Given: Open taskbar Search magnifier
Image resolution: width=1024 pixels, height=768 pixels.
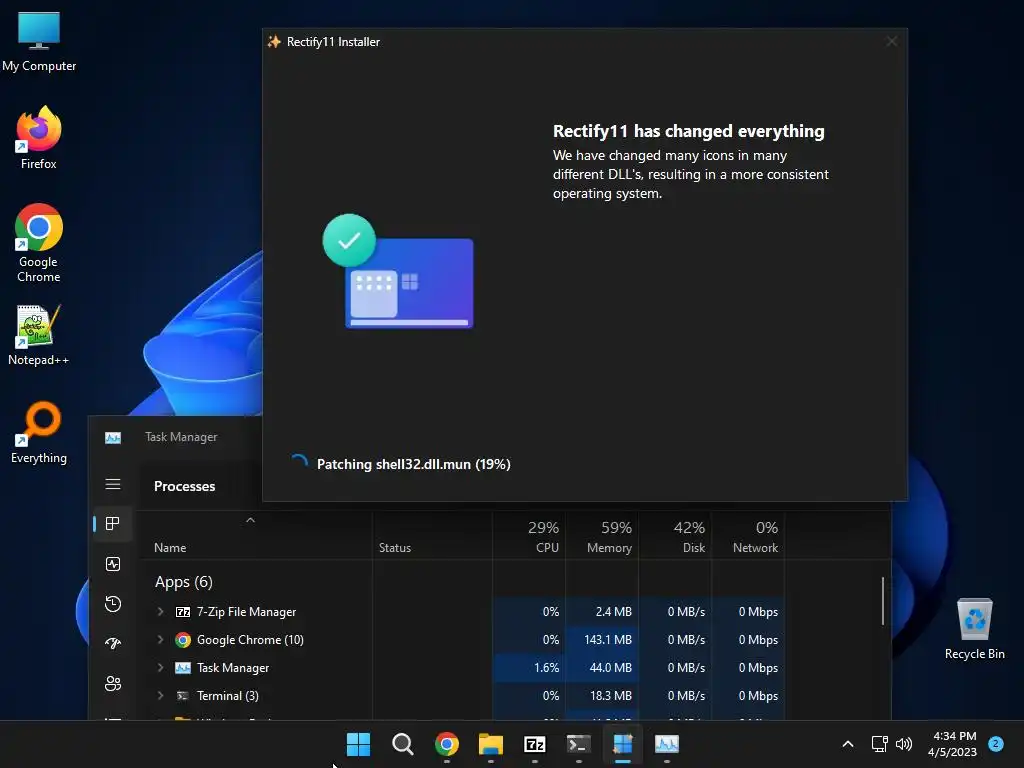Looking at the screenshot, I should pos(402,744).
